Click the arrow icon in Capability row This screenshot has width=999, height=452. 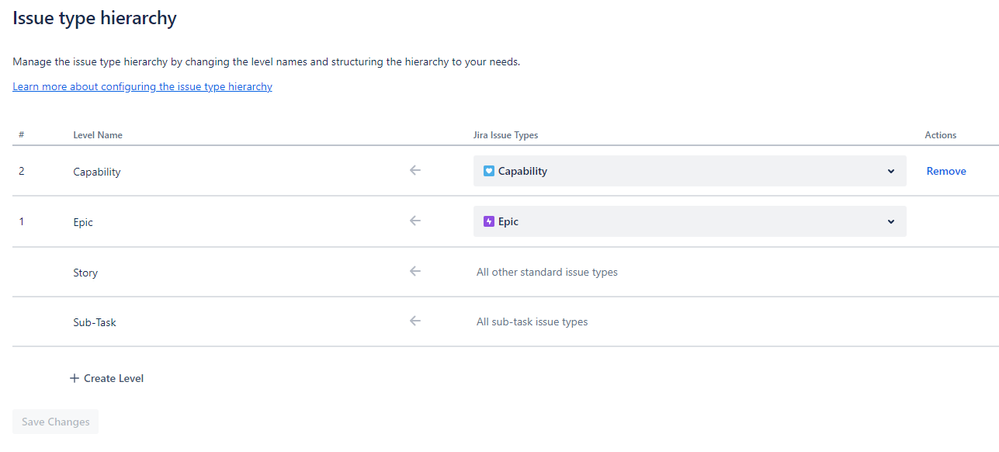pyautogui.click(x=415, y=171)
